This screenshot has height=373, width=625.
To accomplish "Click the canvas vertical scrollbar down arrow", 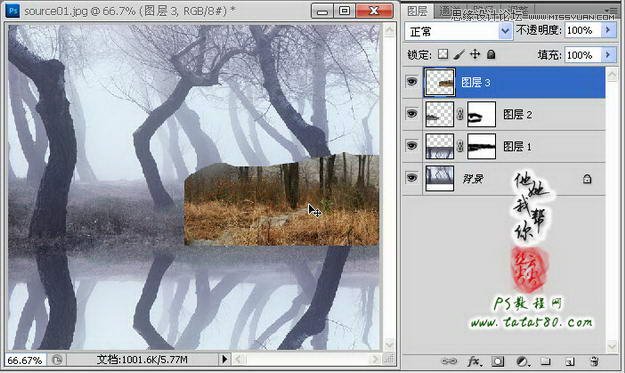I will (x=389, y=344).
